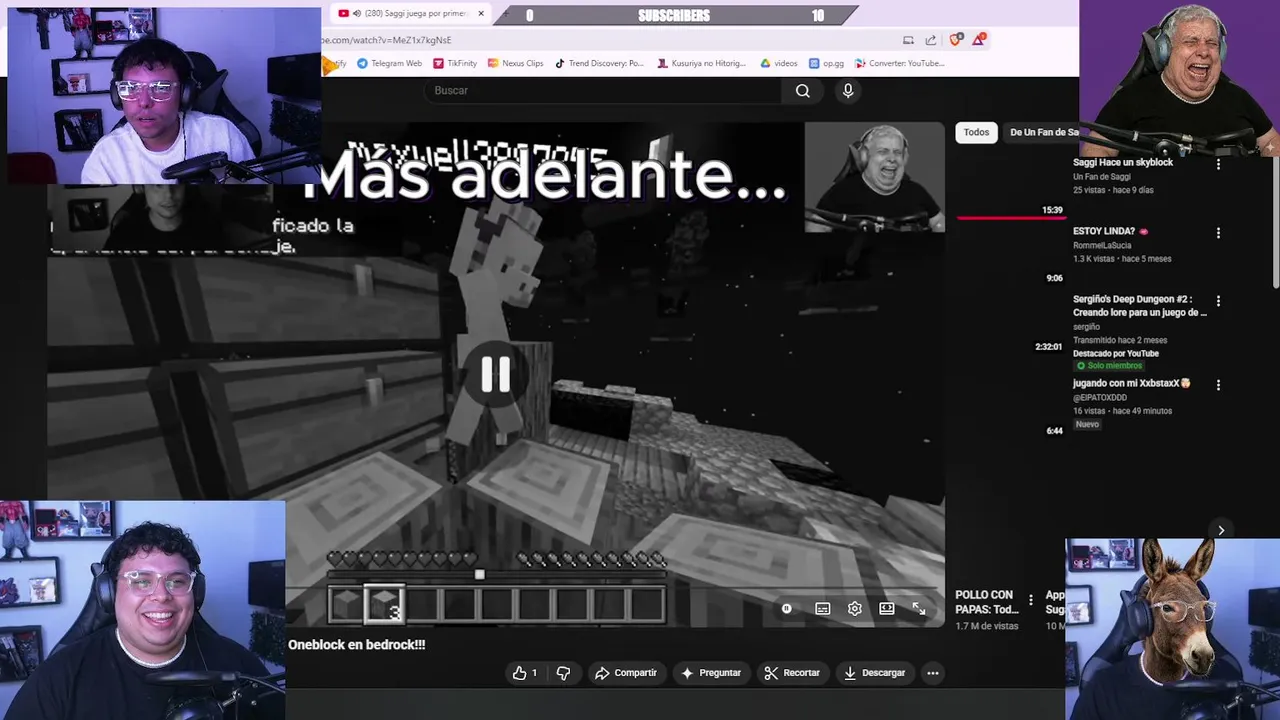
Task: Open the TikFinity bookmark
Action: click(x=454, y=63)
